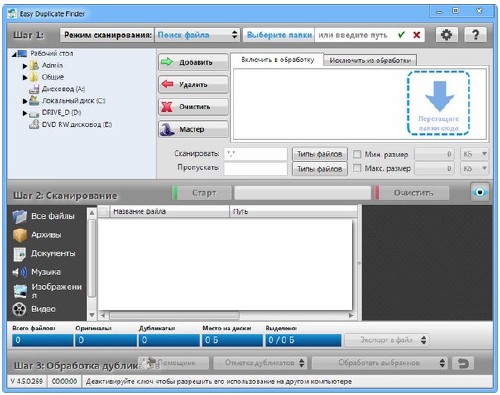Click version text V 4.5.0.269
This screenshot has width=500, height=395.
click(27, 381)
